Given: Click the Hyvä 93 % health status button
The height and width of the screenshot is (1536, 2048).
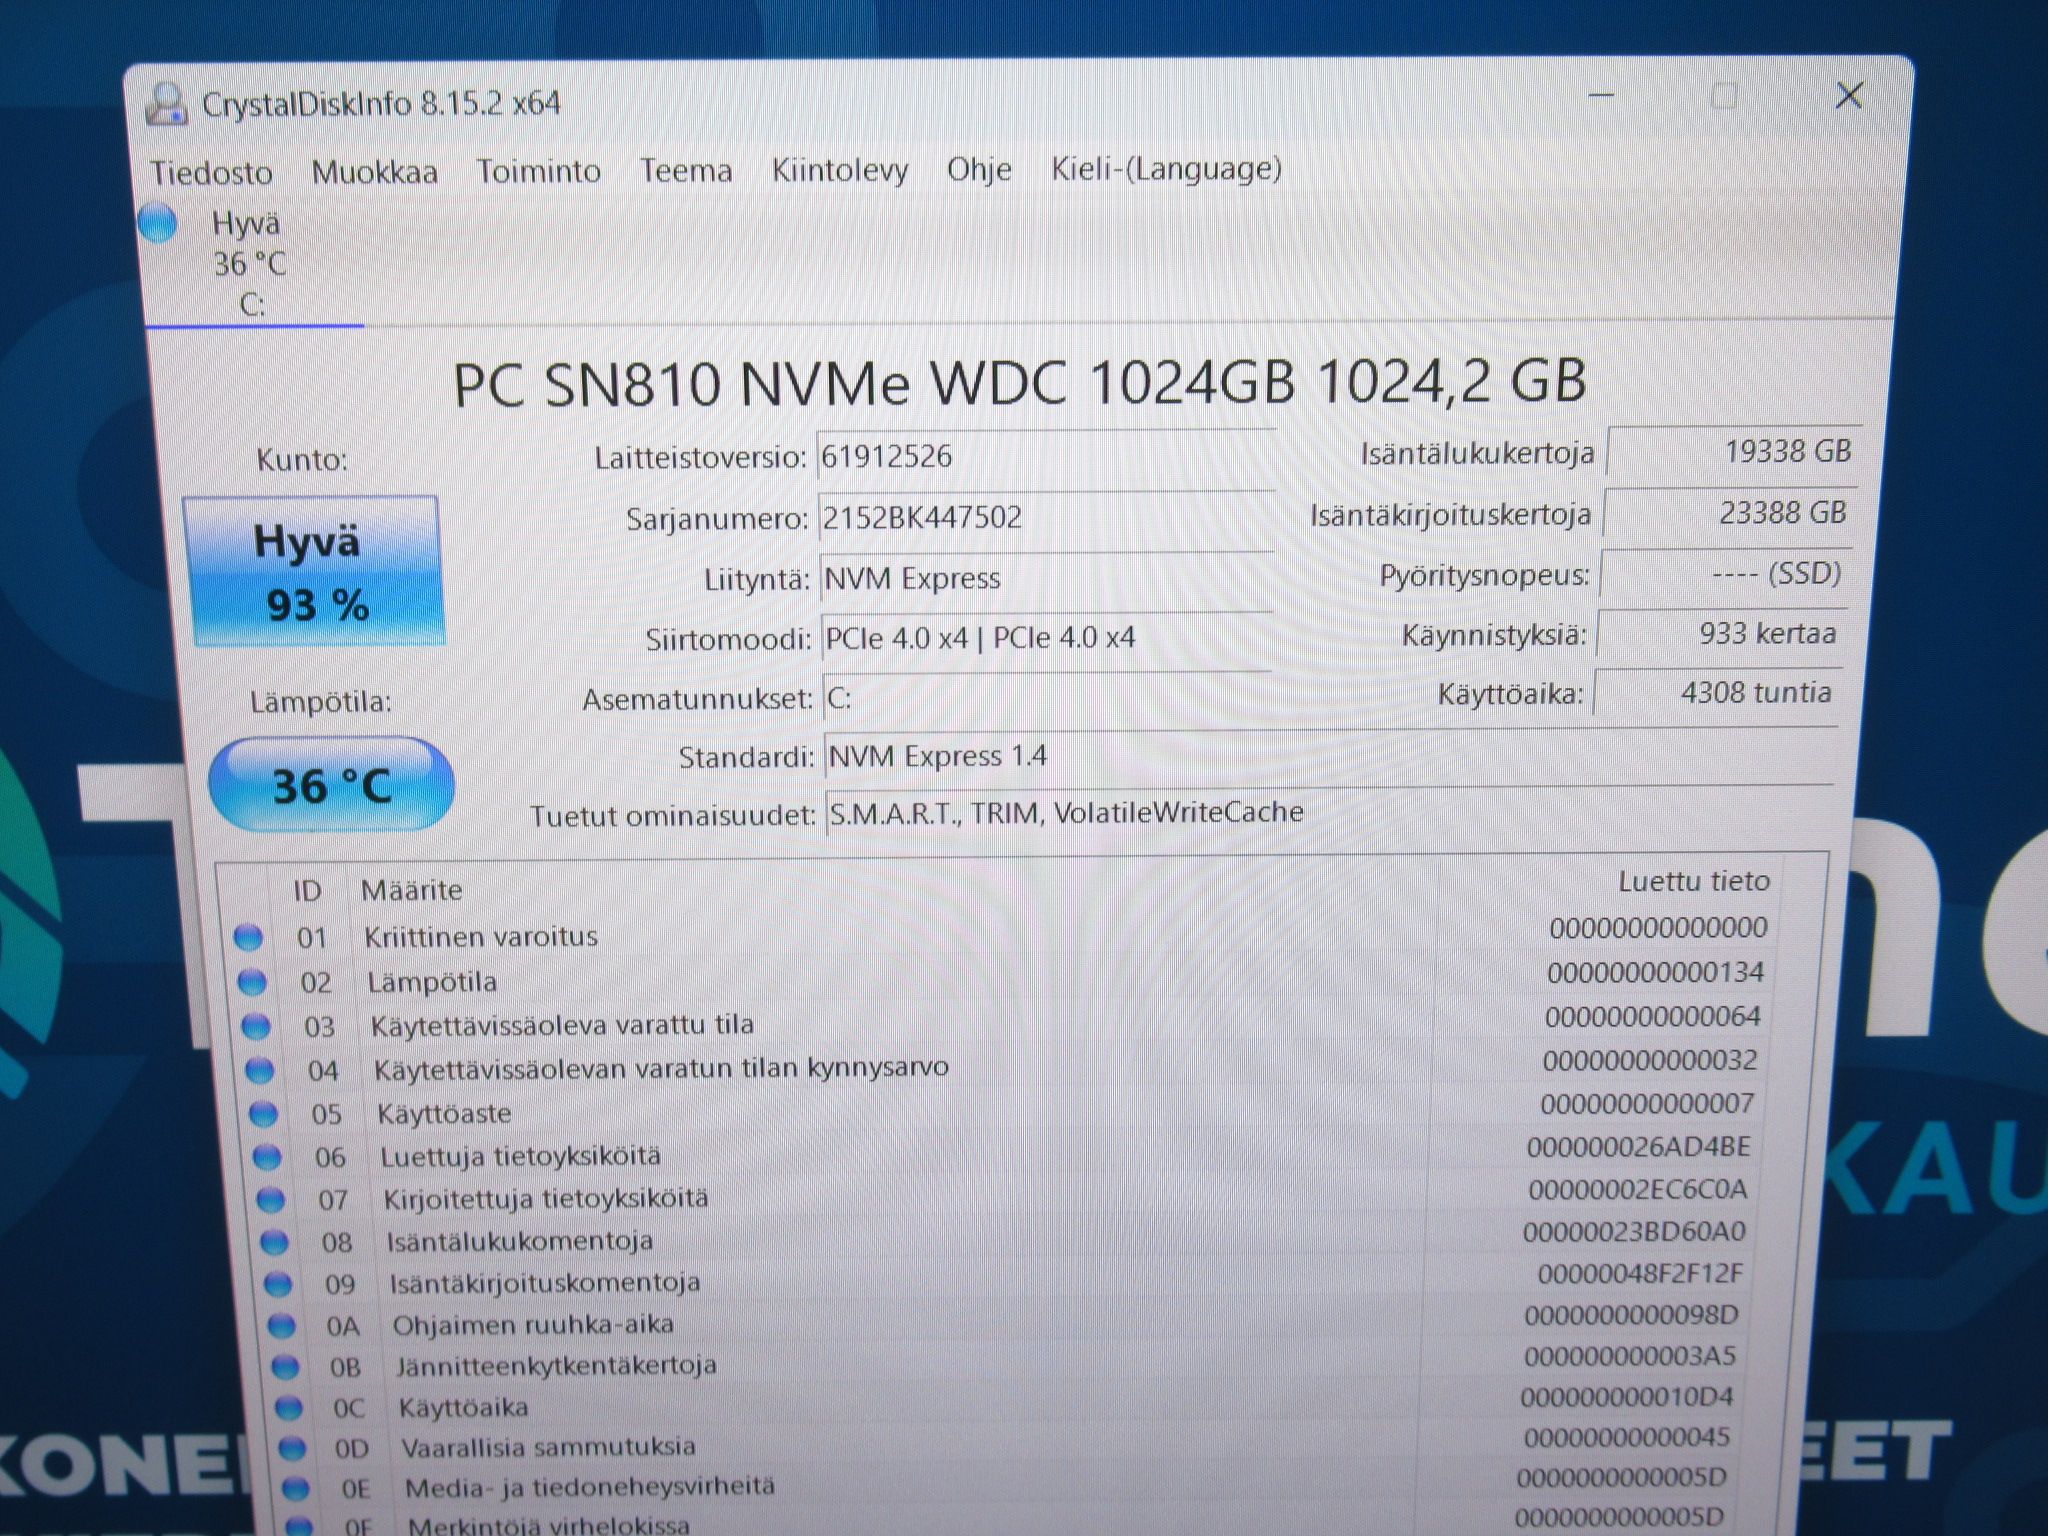Looking at the screenshot, I should coord(312,571).
